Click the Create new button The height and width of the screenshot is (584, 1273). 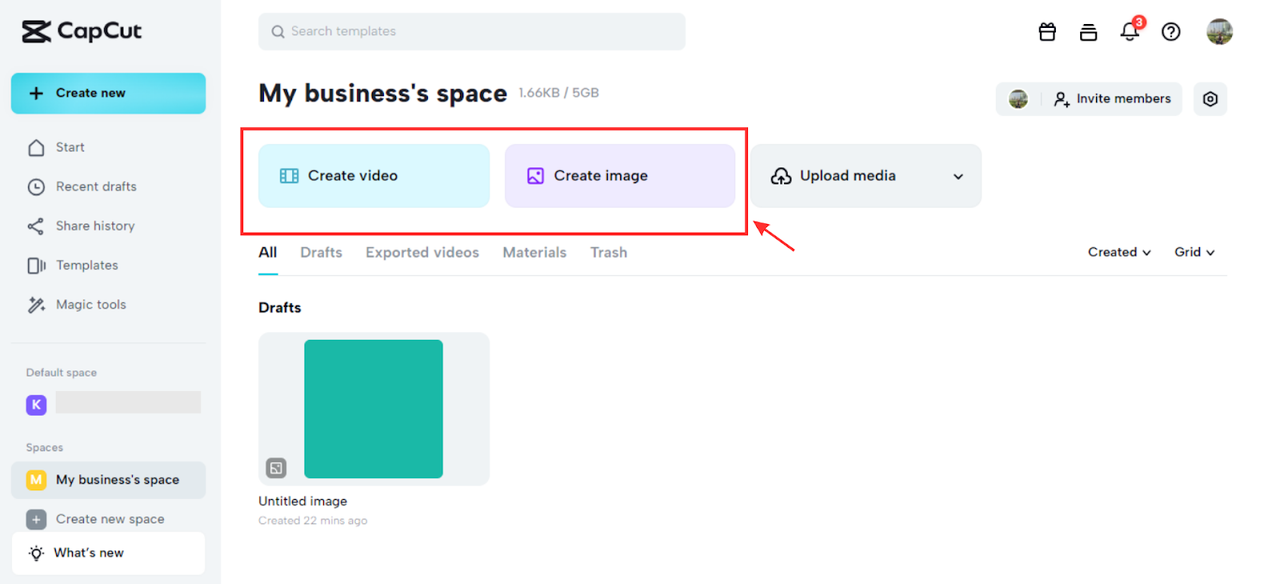108,93
